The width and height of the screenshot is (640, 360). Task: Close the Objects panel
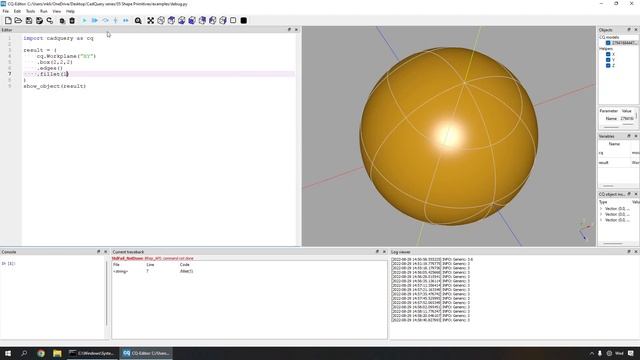coord(636,30)
